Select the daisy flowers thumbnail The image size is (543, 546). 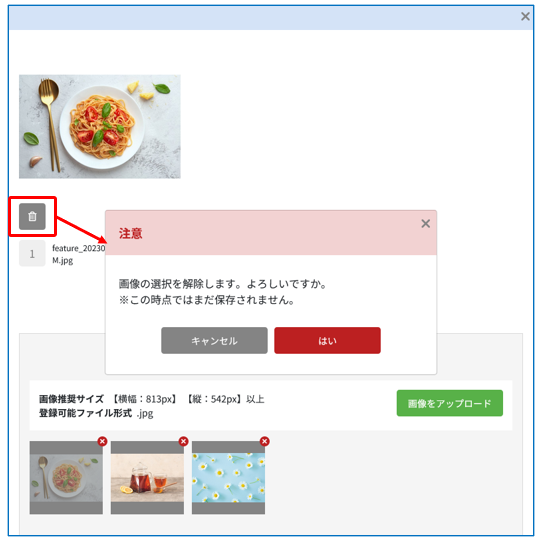228,478
